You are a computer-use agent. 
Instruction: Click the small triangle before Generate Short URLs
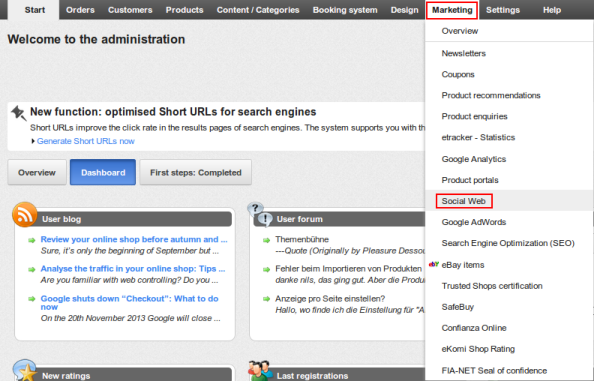pos(33,141)
